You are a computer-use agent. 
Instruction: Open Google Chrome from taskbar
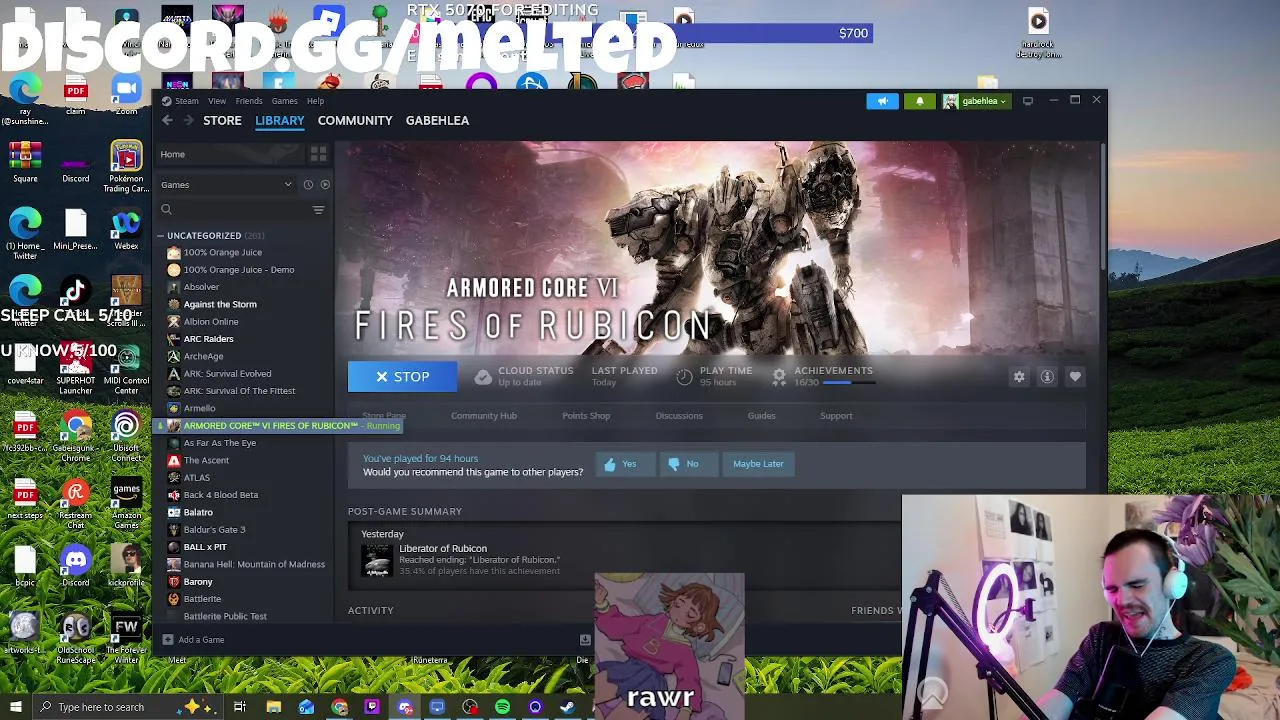pos(339,707)
